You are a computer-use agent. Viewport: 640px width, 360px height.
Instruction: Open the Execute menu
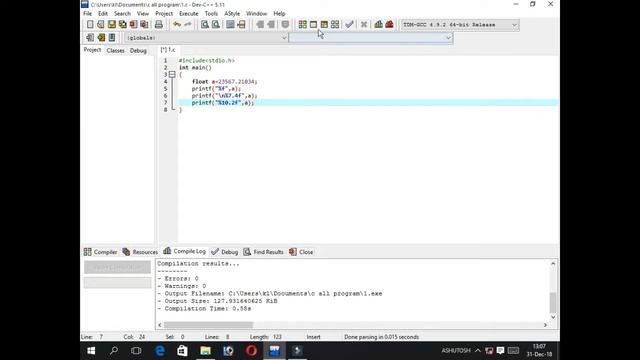click(x=189, y=13)
